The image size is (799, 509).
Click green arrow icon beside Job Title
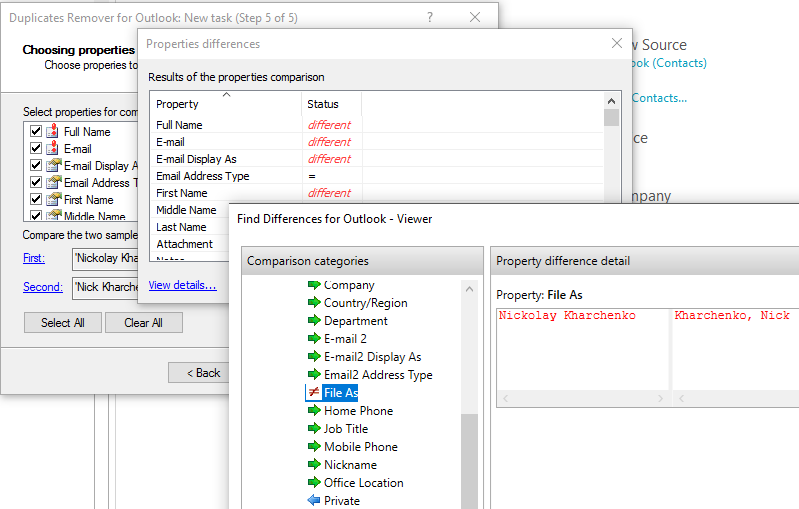(314, 428)
